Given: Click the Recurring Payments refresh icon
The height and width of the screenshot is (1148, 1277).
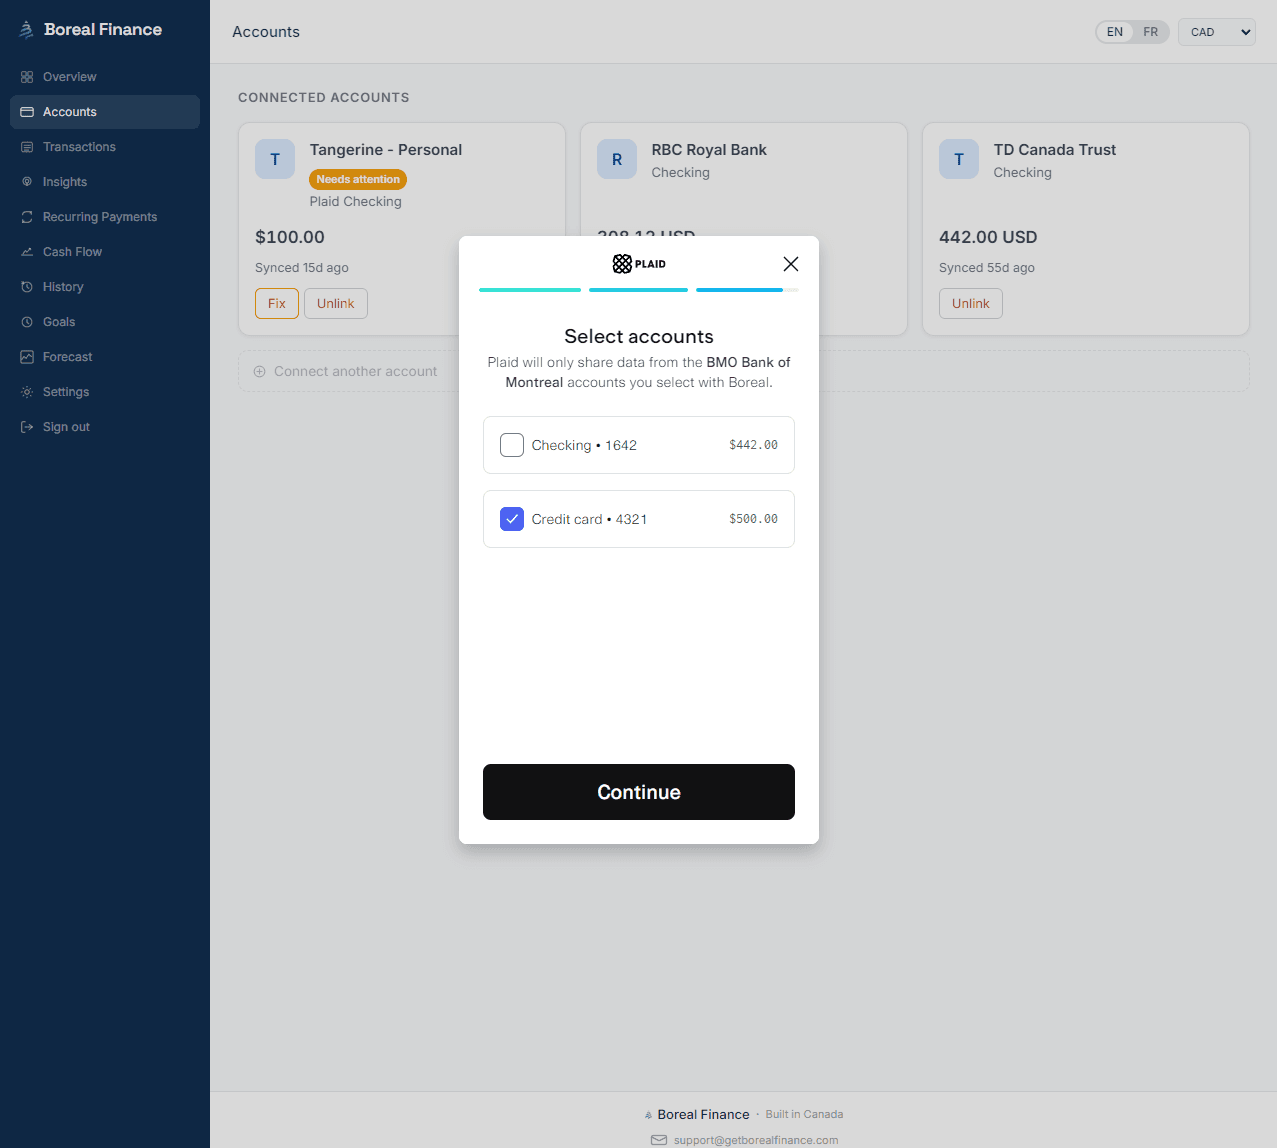Looking at the screenshot, I should pyautogui.click(x=27, y=217).
